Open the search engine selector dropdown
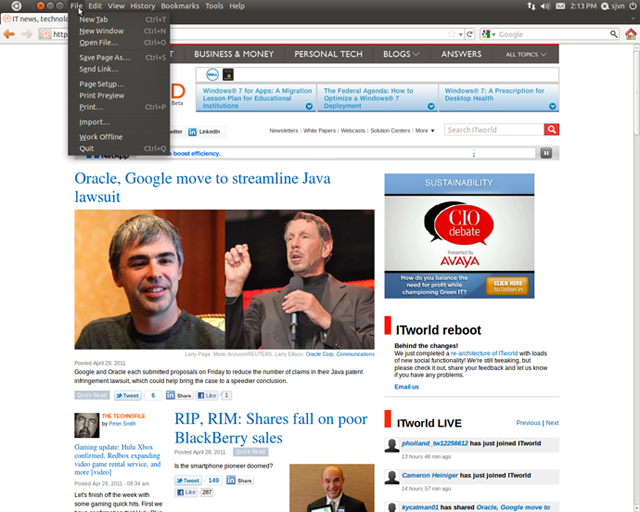The image size is (640, 512). click(x=493, y=35)
